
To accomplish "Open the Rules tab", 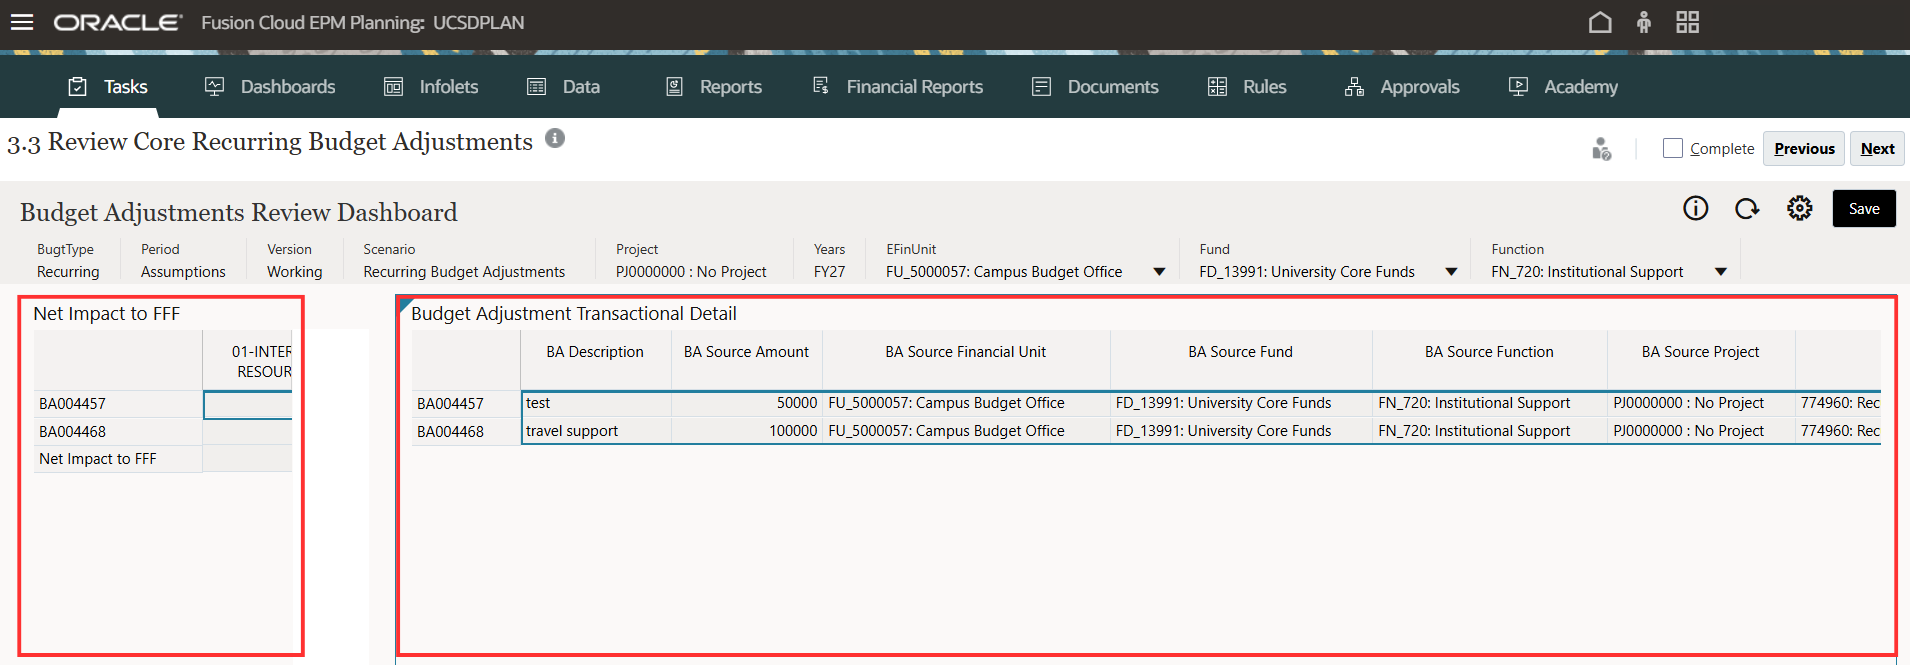I will pyautogui.click(x=1246, y=87).
